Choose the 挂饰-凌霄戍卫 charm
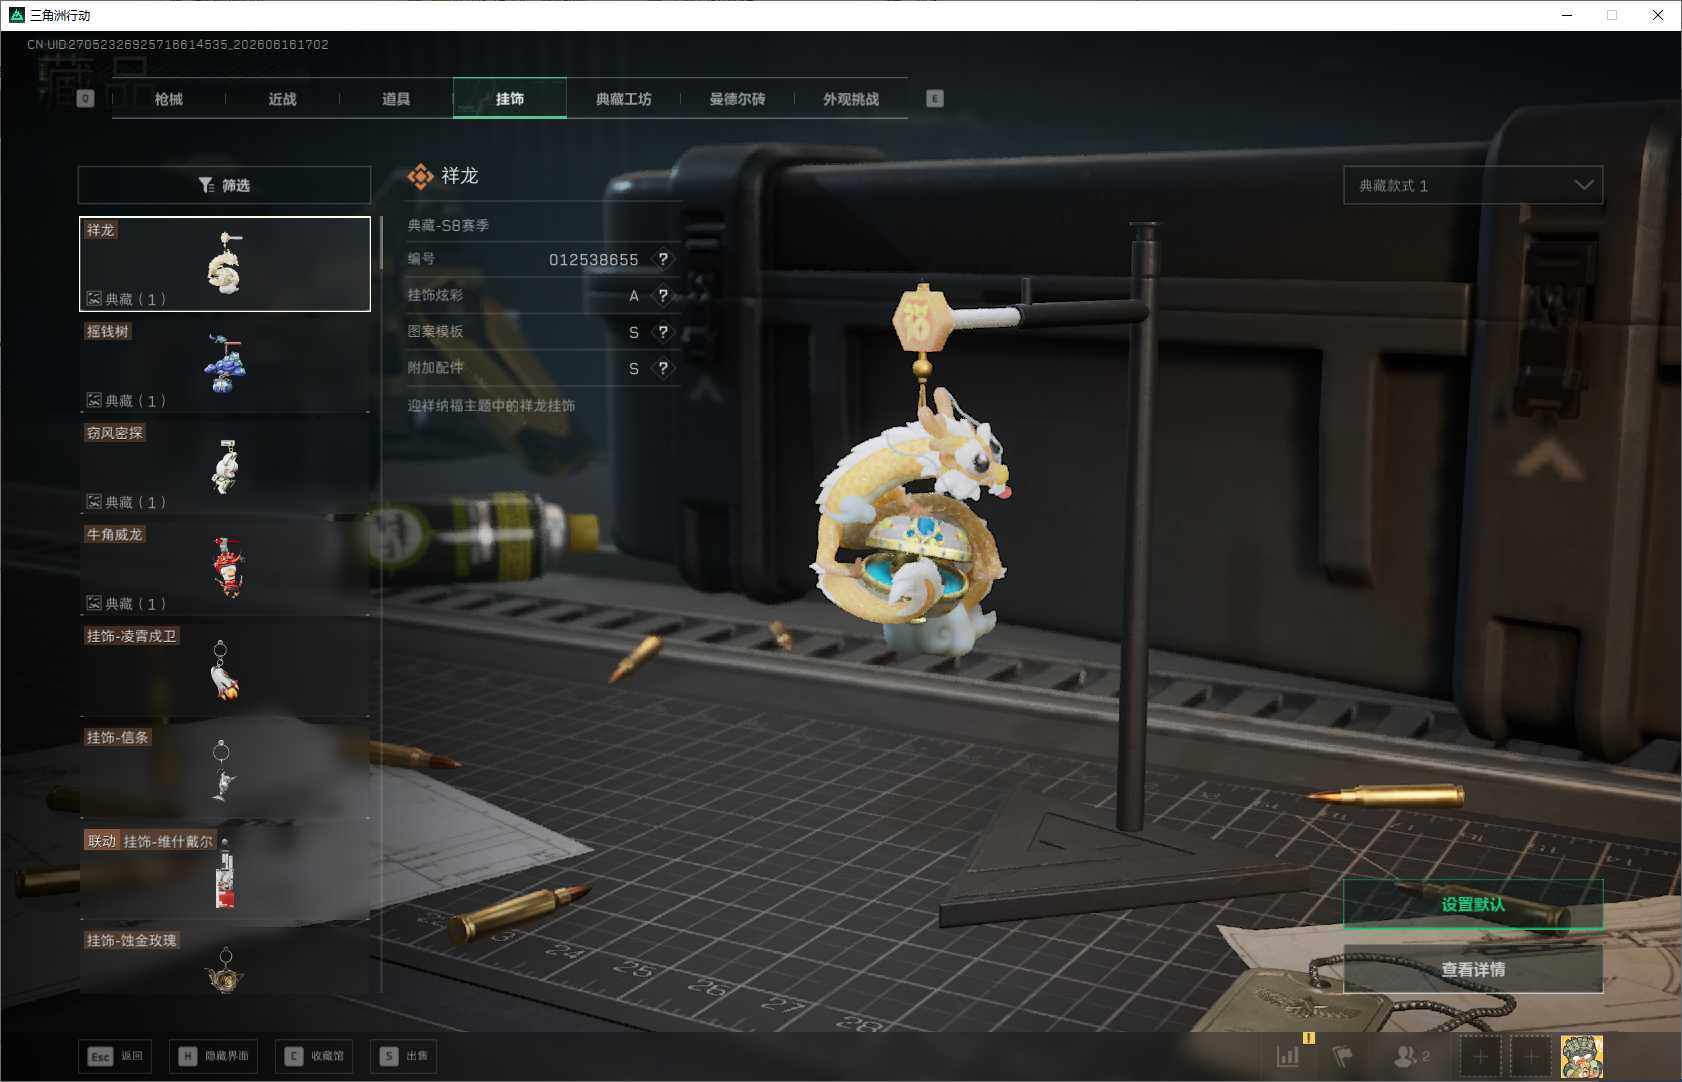 225,670
